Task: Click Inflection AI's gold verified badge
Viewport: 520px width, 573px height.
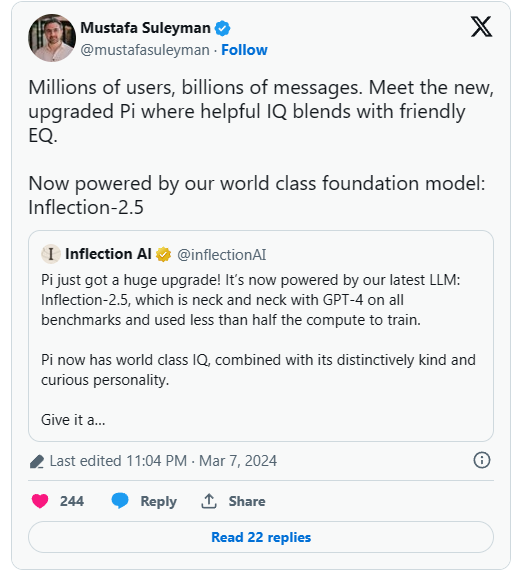Action: point(163,254)
